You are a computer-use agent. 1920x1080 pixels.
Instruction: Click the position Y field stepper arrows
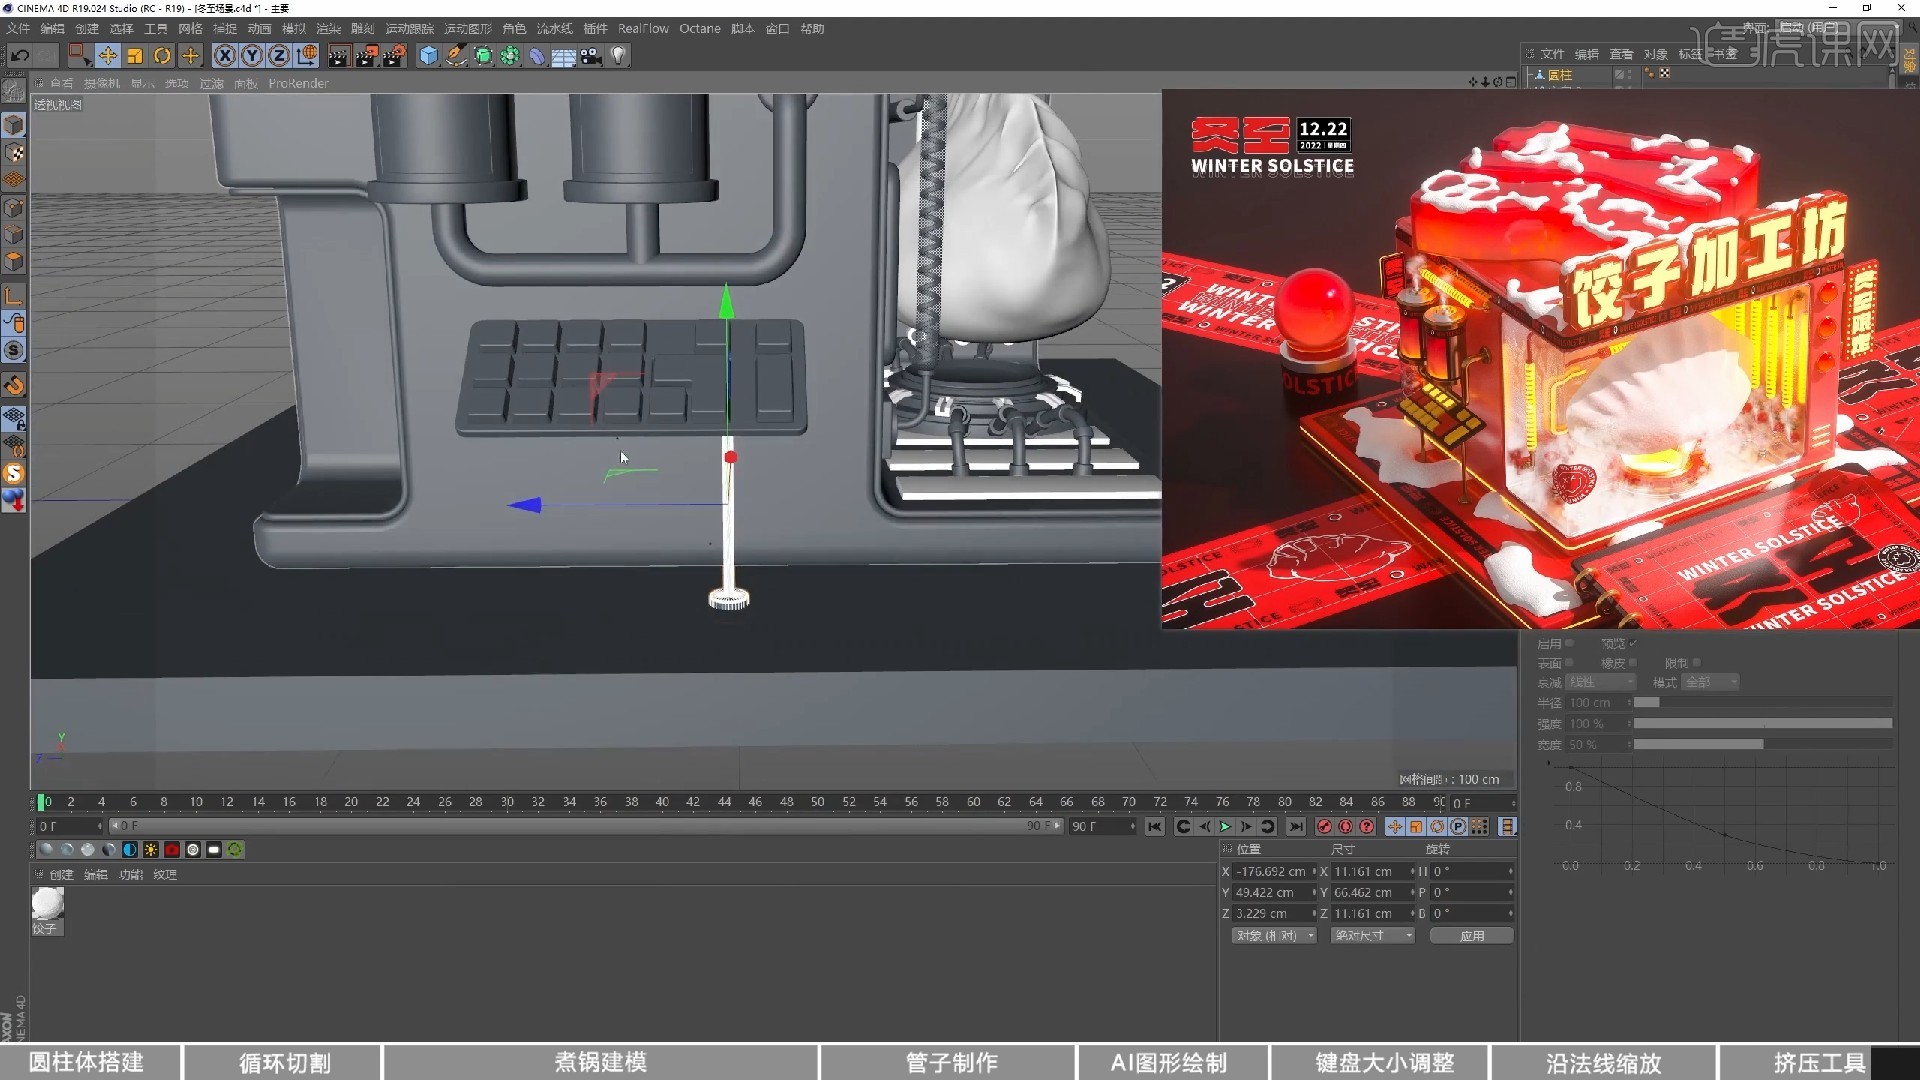(x=1314, y=893)
